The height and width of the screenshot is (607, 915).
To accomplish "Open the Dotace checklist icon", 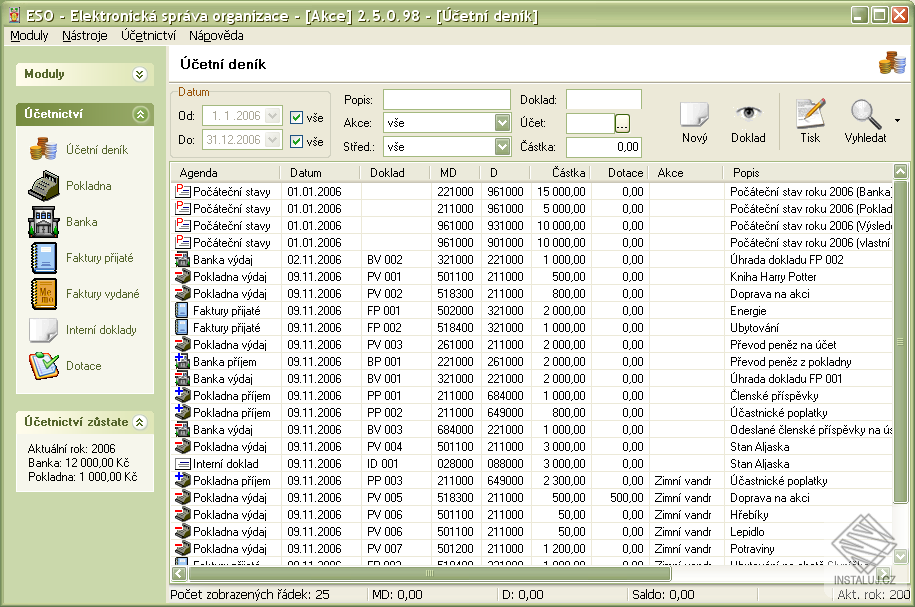I will tap(43, 366).
